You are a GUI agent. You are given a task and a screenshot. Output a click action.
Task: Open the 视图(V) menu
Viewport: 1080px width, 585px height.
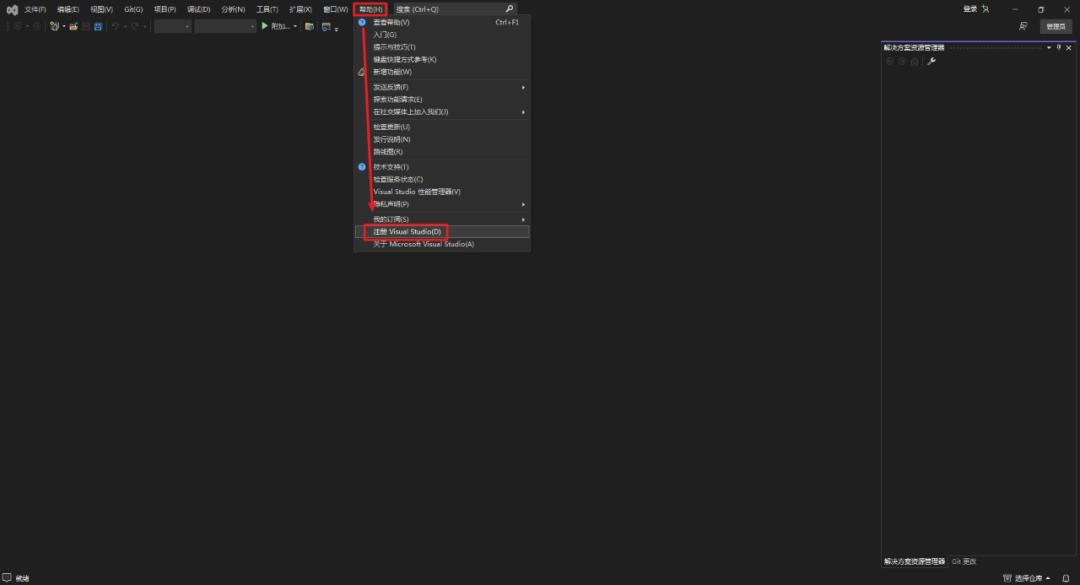click(101, 10)
